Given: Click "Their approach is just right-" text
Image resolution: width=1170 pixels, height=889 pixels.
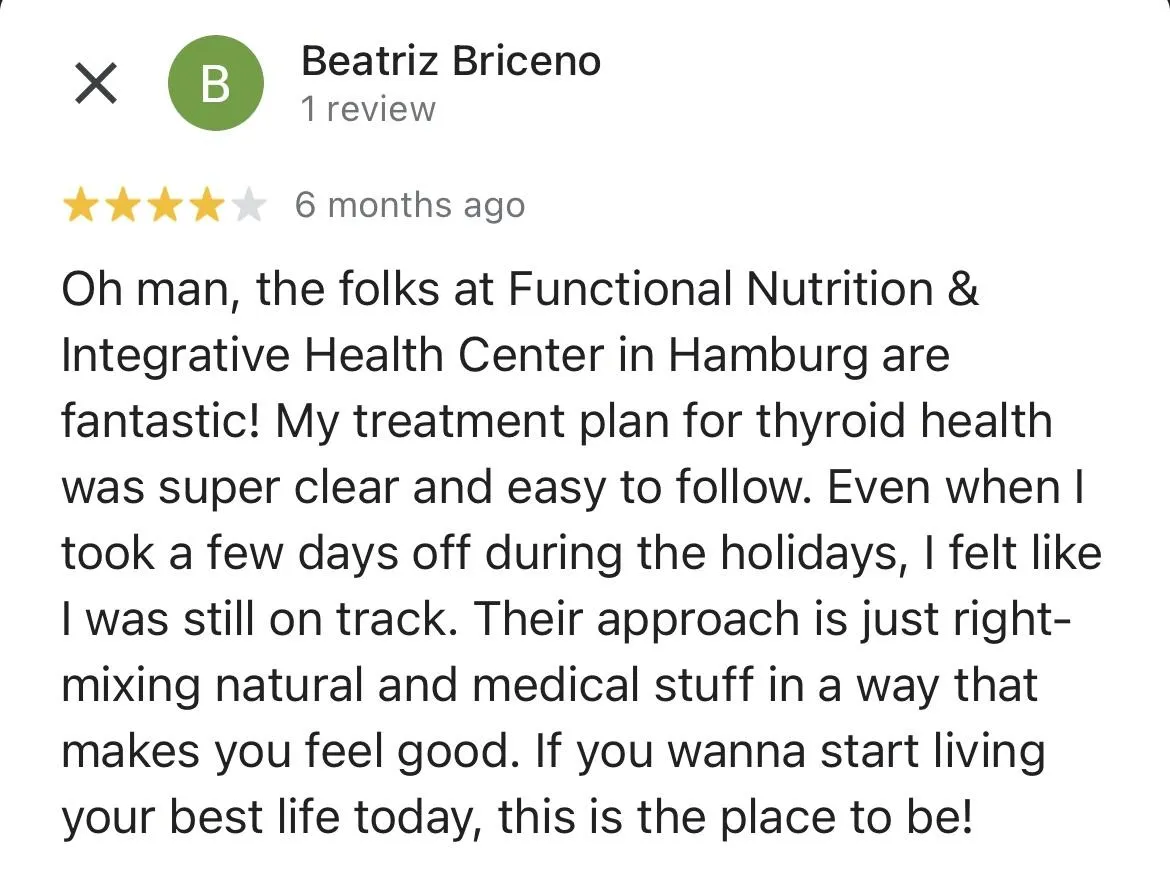Looking at the screenshot, I should pyautogui.click(x=772, y=620).
